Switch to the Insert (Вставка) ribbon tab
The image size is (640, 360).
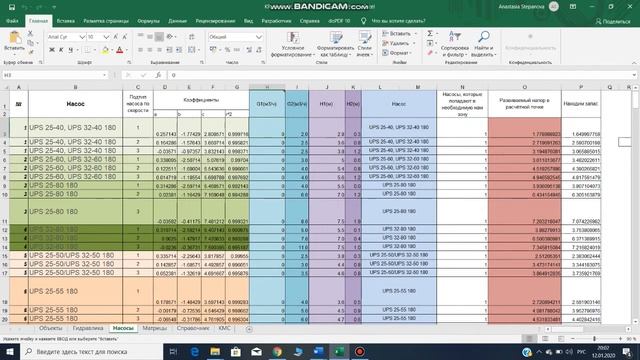(x=65, y=21)
